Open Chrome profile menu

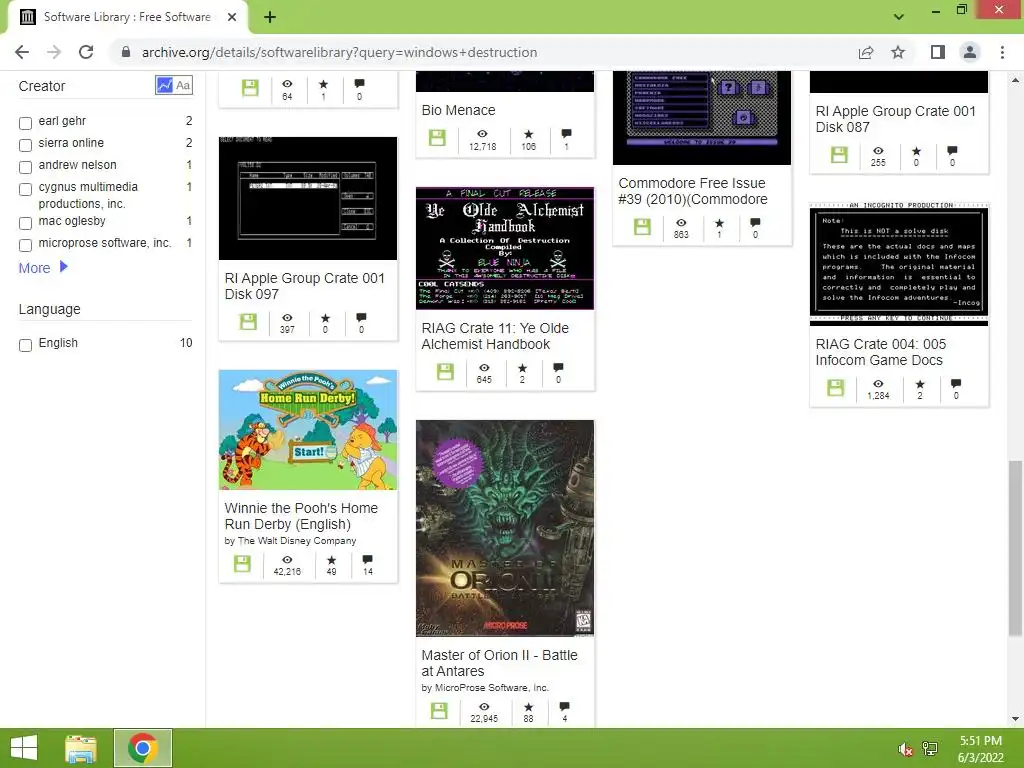pos(970,52)
